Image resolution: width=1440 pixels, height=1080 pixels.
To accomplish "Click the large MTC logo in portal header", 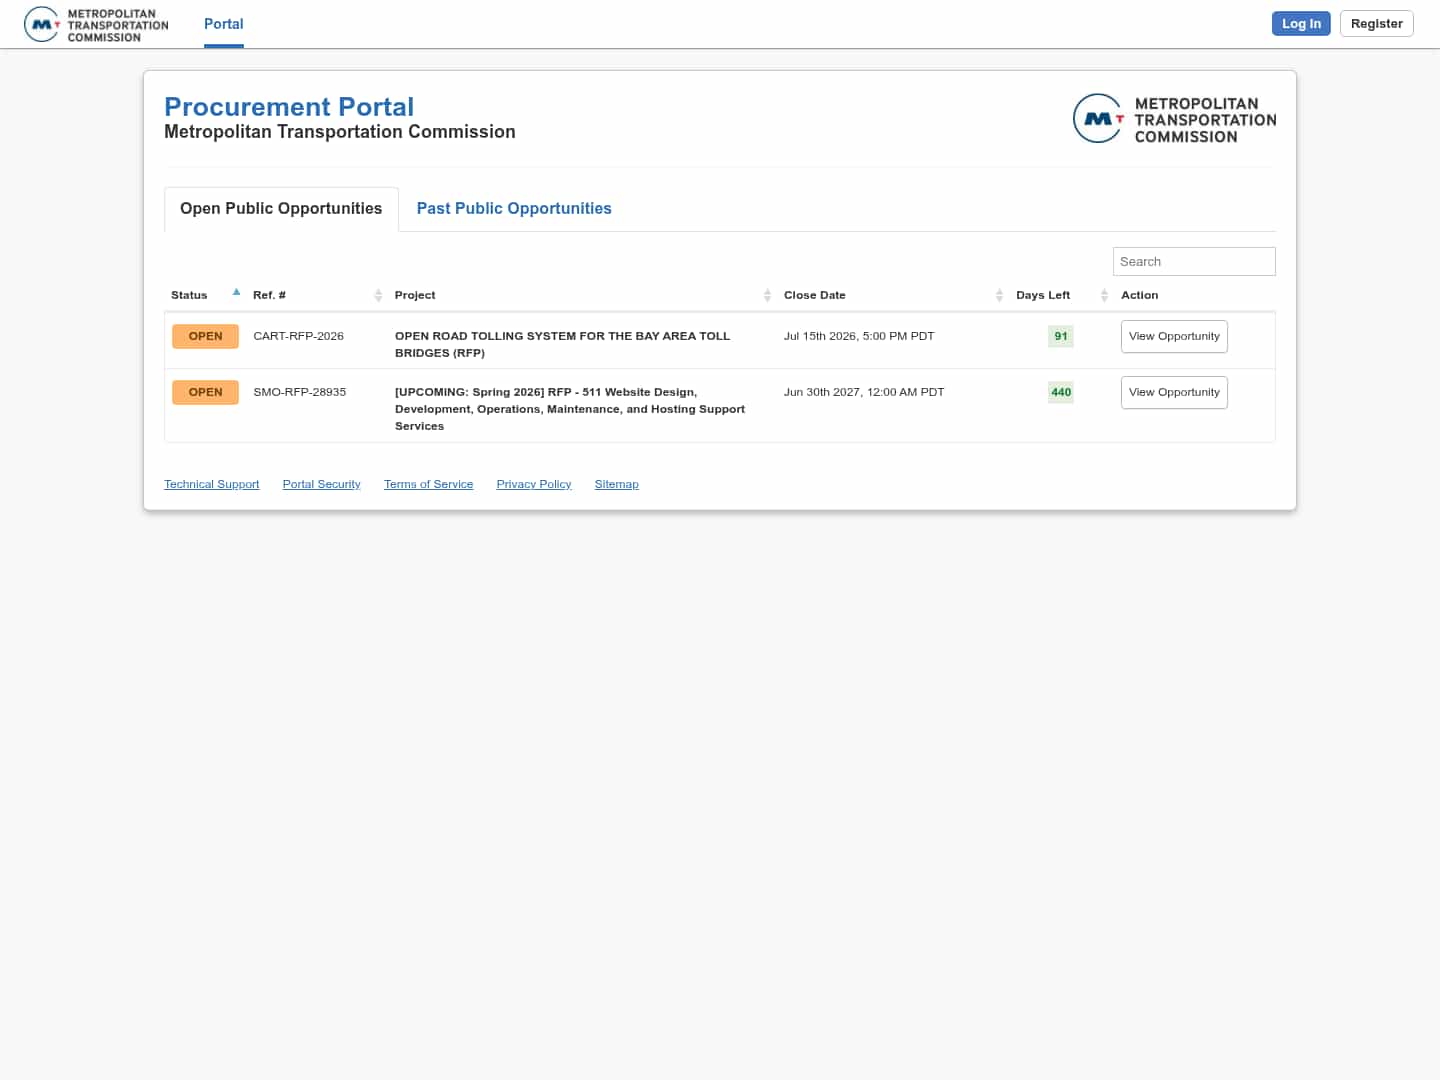I will [x=1174, y=119].
